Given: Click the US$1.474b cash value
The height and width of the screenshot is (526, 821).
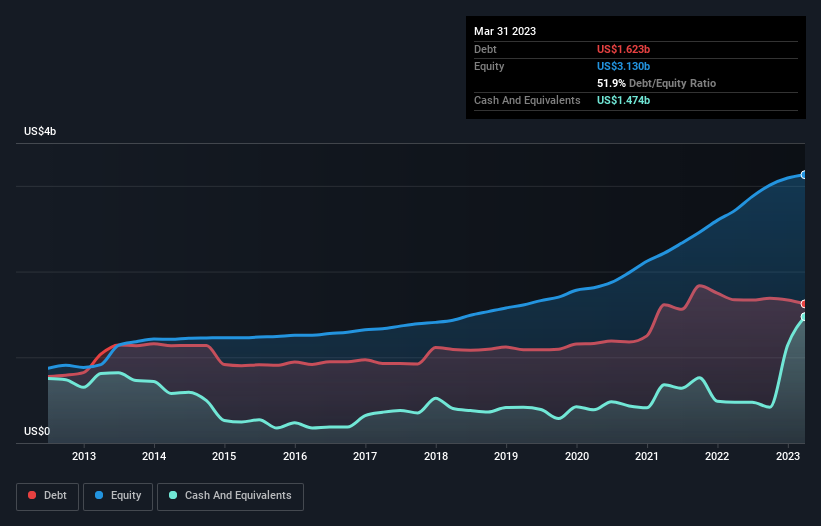Looking at the screenshot, I should [x=623, y=100].
